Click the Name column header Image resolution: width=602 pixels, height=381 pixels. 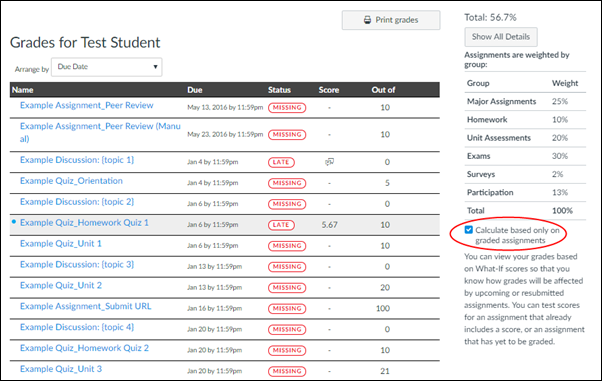[23, 90]
